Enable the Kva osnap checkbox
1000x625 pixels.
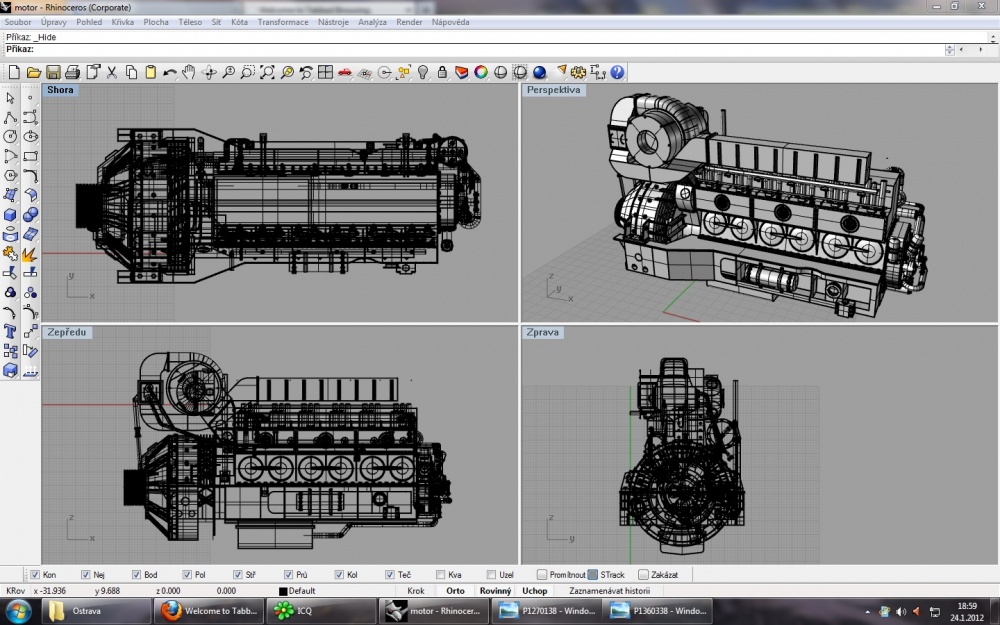pos(440,575)
